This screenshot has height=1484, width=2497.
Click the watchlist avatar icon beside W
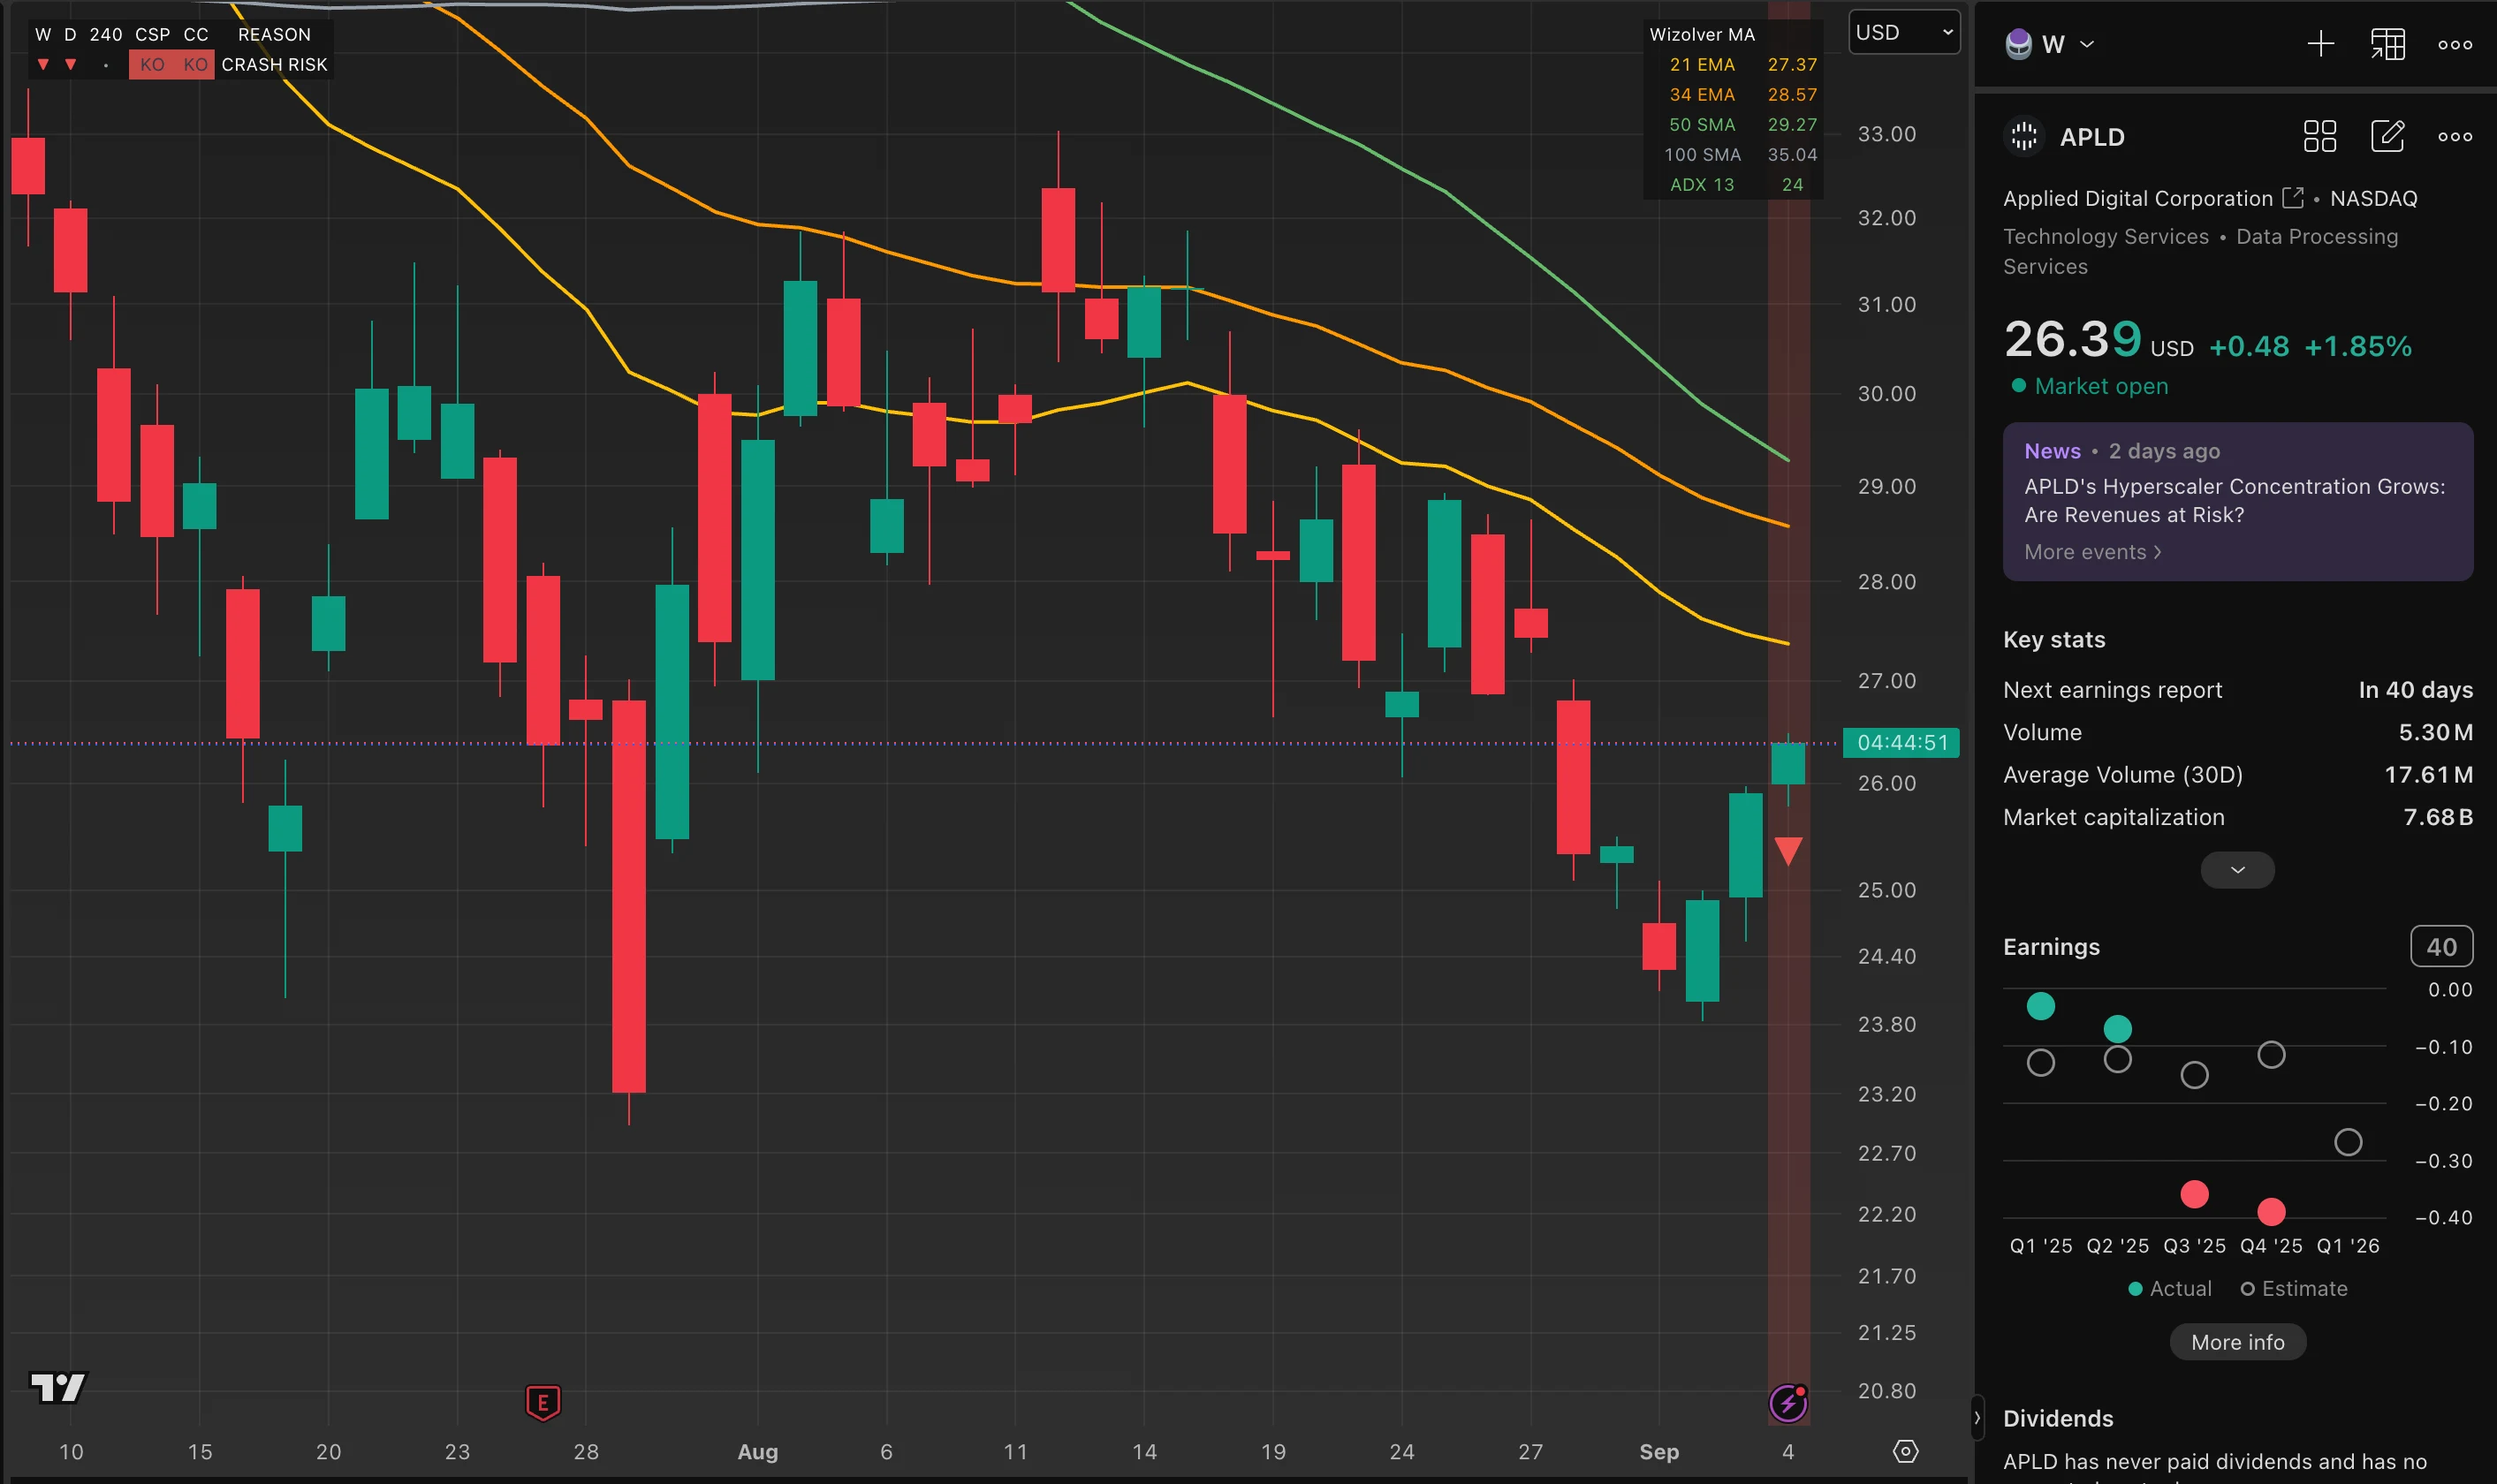(2018, 44)
